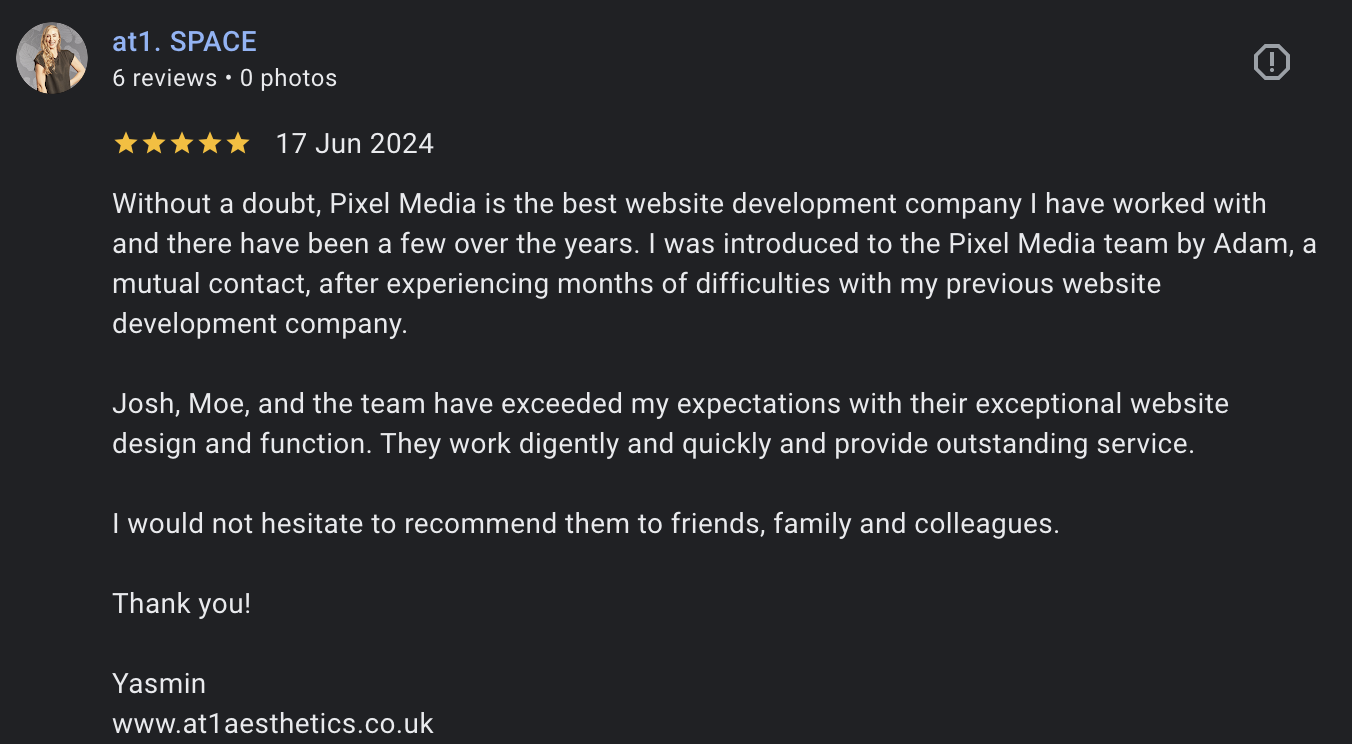
Task: Click the sentence recommending to friends and family
Action: (x=585, y=524)
